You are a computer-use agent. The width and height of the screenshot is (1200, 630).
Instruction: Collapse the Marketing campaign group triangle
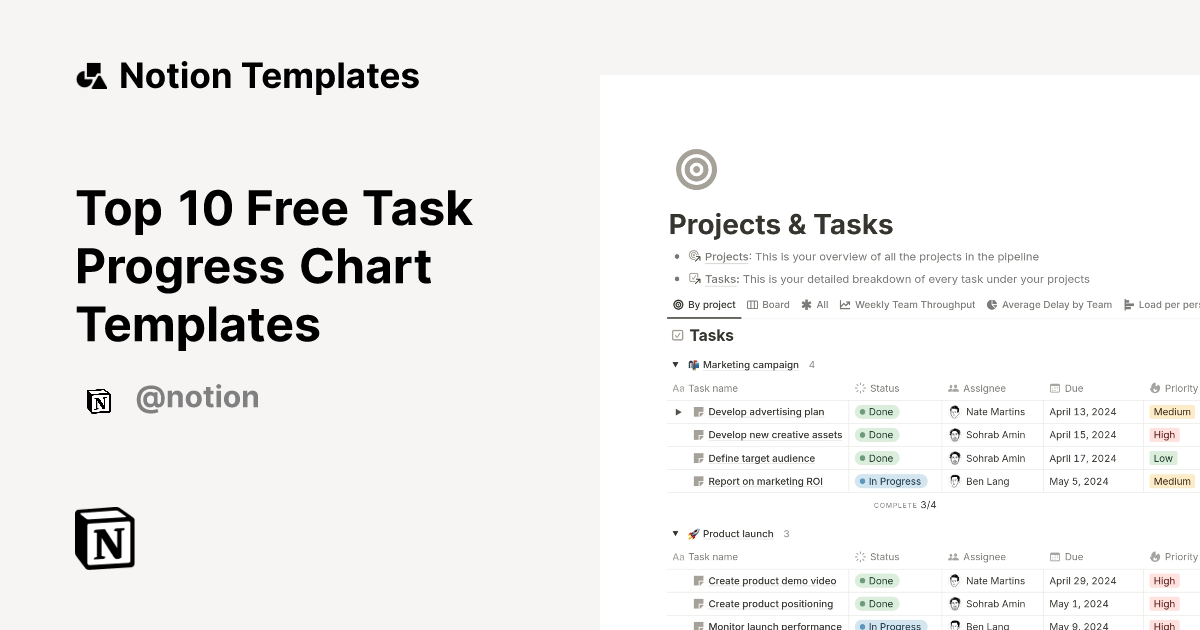click(675, 364)
